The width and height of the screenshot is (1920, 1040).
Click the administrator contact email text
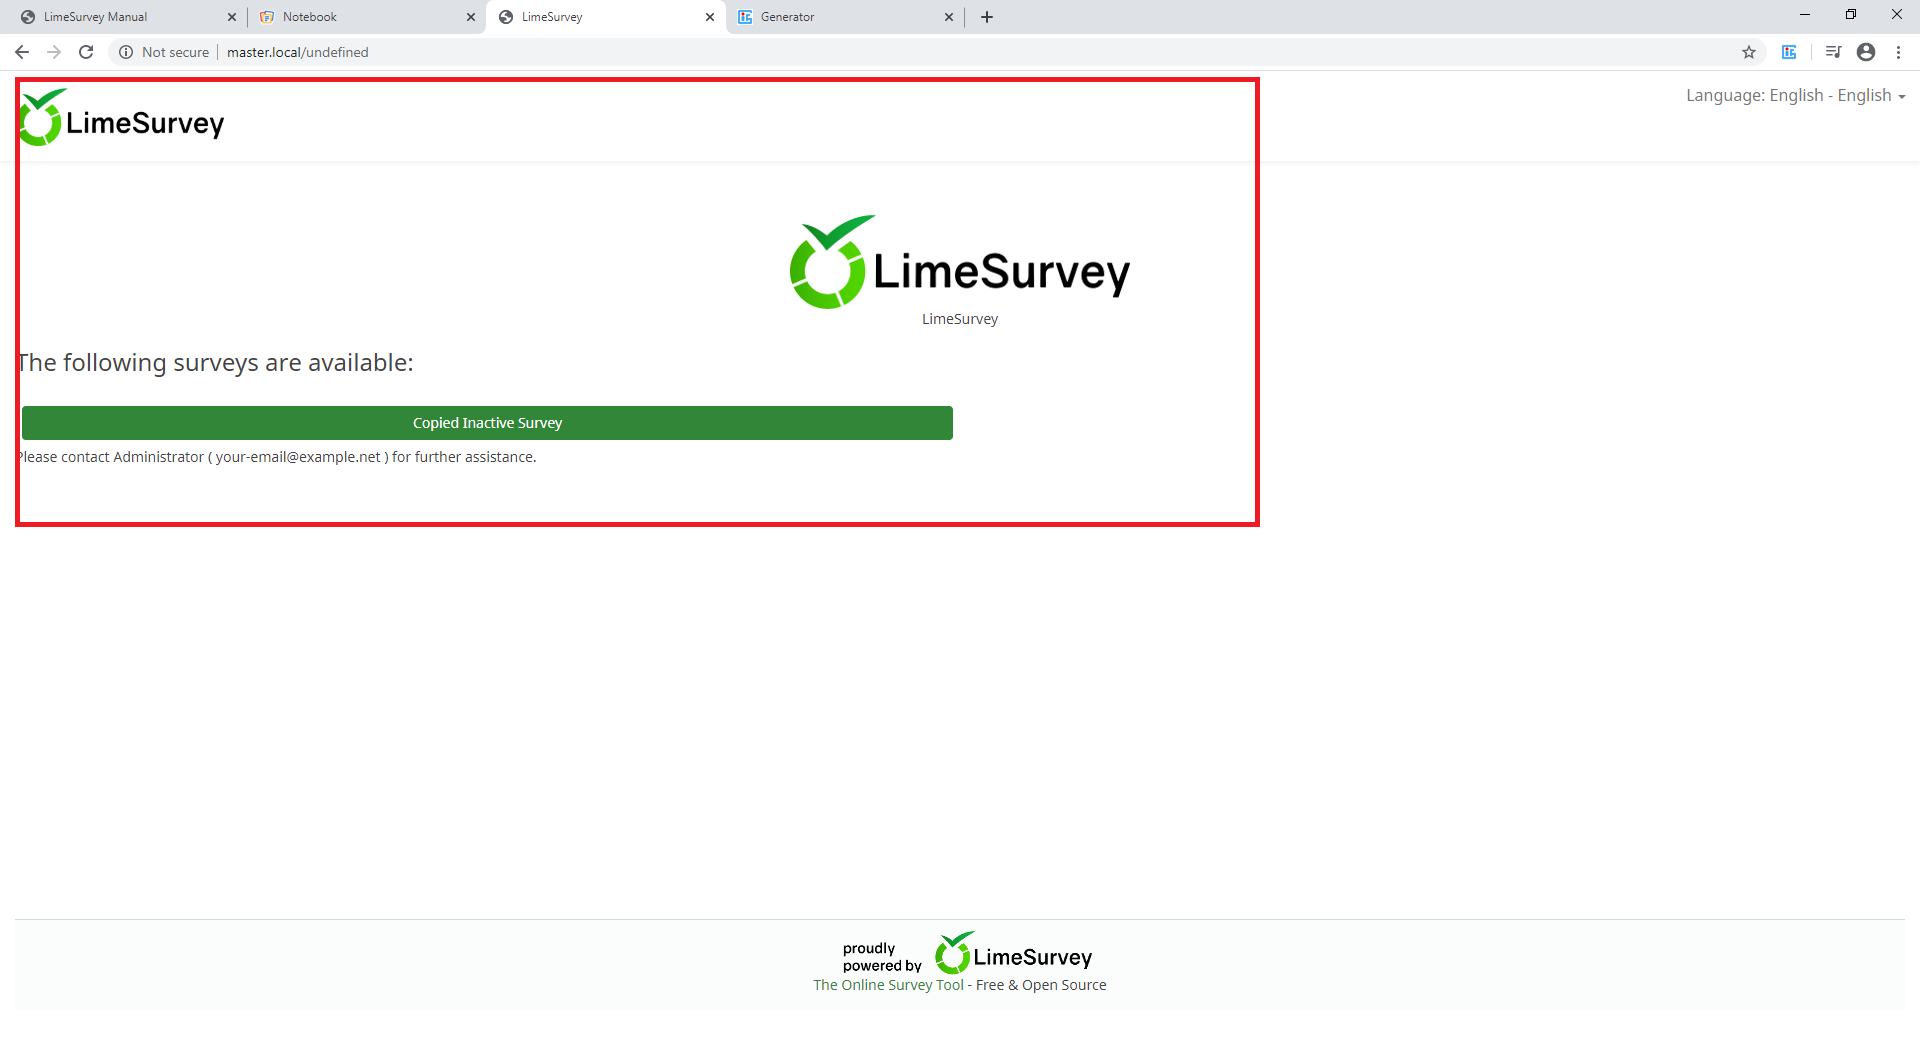pyautogui.click(x=298, y=457)
